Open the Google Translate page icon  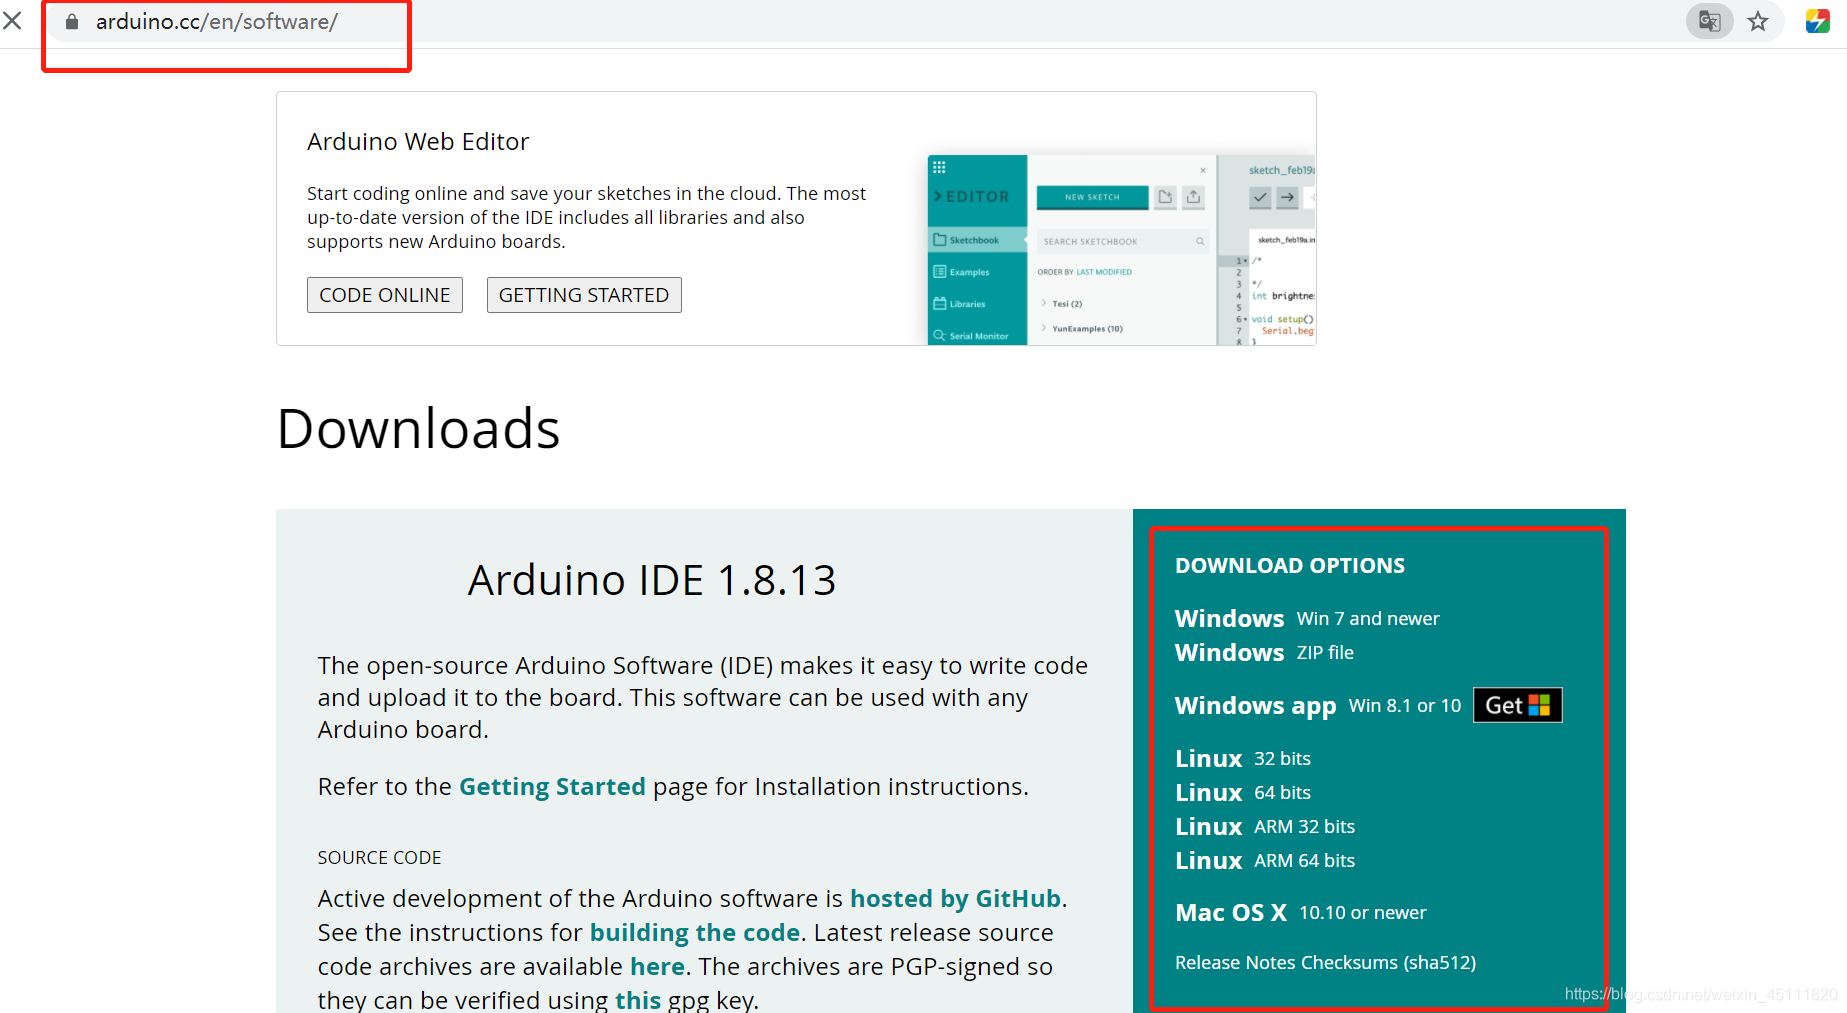pyautogui.click(x=1710, y=21)
